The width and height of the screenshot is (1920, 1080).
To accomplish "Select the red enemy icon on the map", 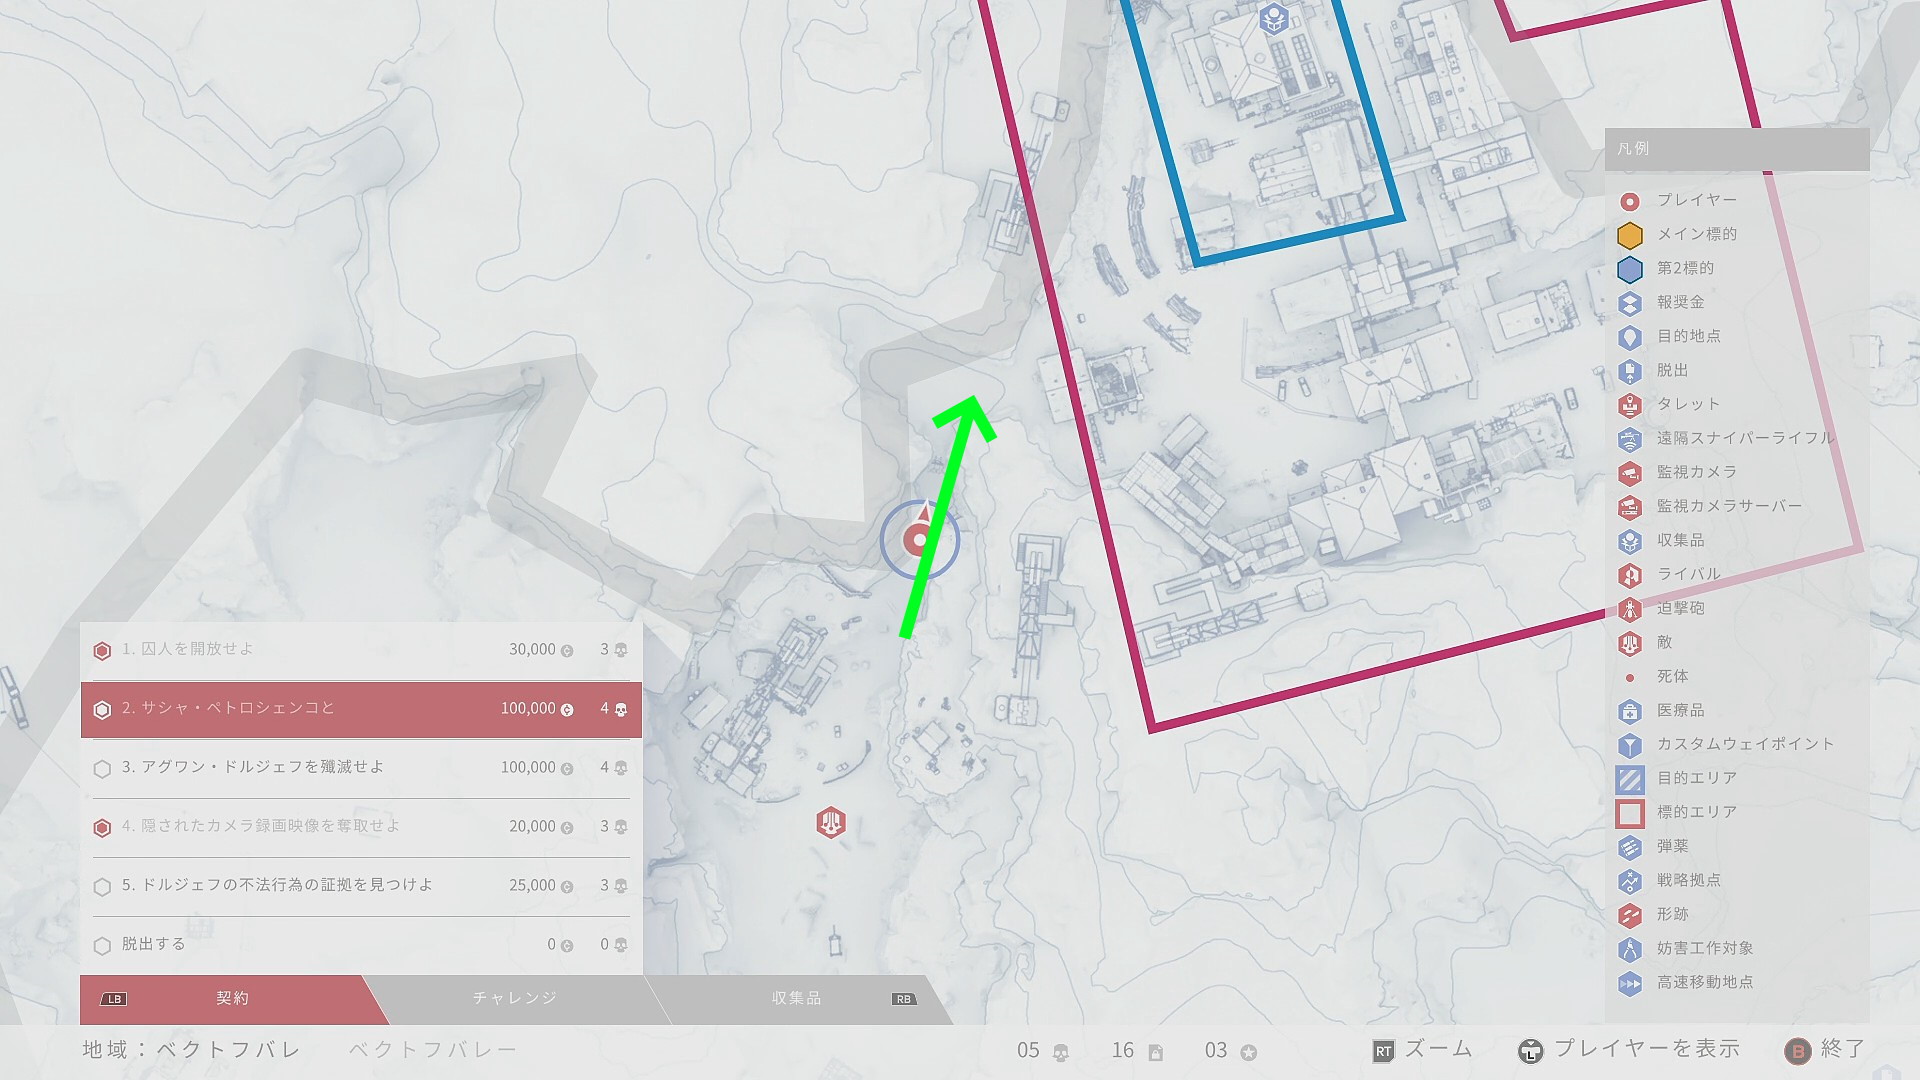I will 831,823.
